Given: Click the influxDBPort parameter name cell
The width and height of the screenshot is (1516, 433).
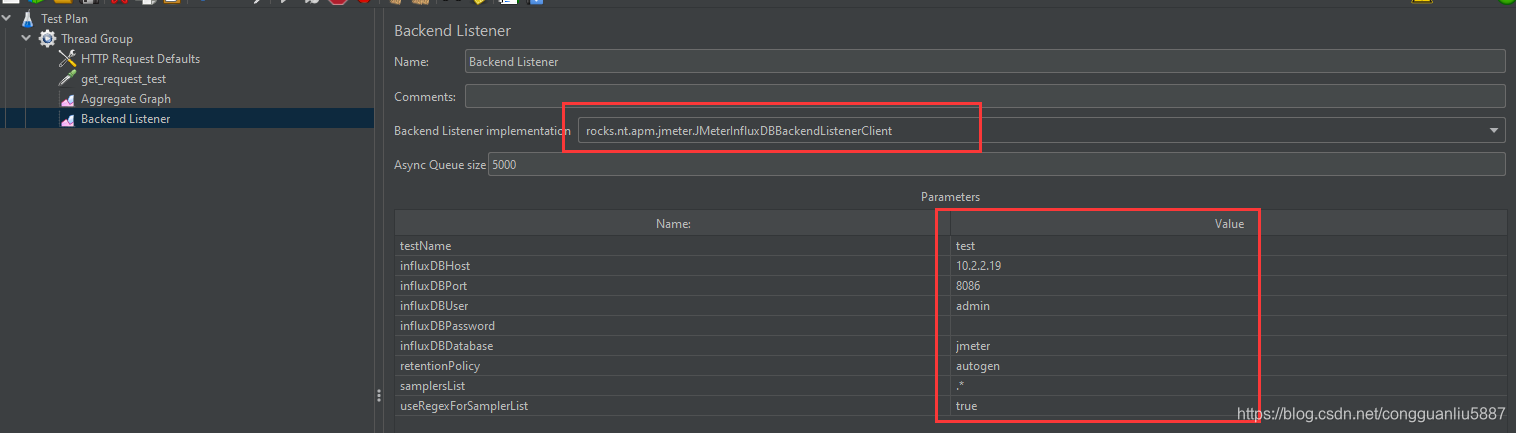Looking at the screenshot, I should 672,286.
